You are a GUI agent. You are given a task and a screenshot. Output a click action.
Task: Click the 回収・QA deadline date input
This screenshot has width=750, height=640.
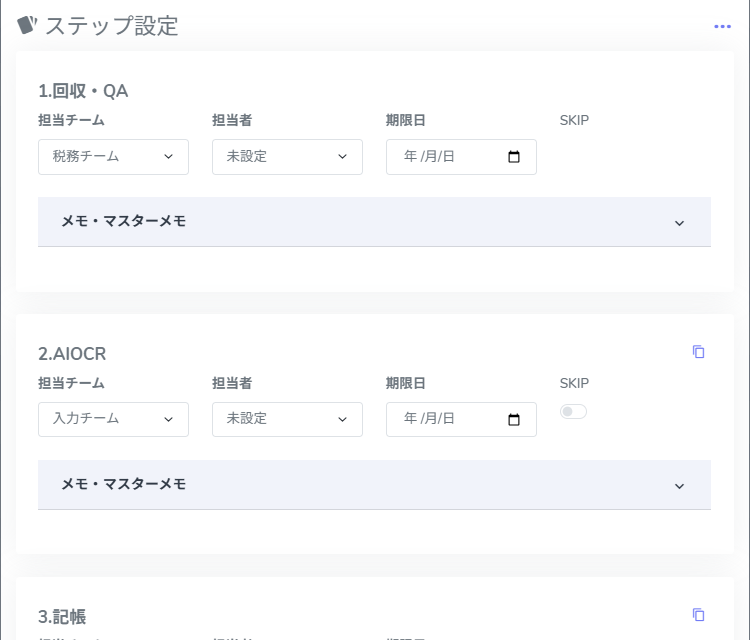pos(450,157)
